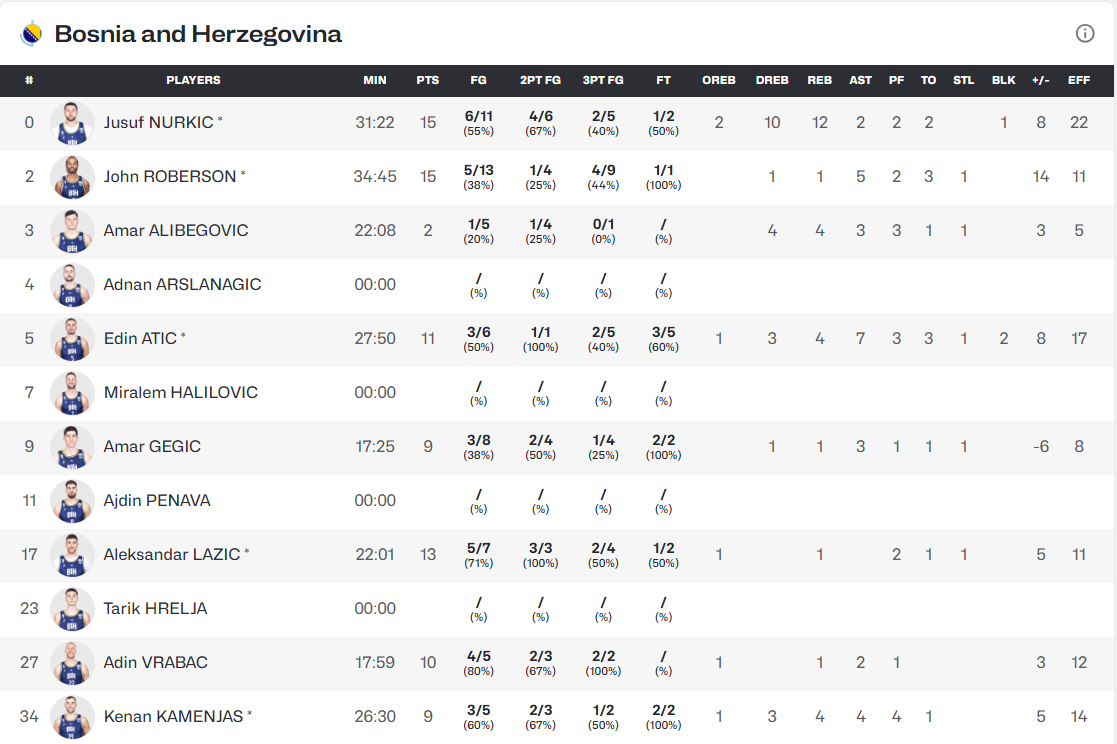
Task: Select Amar ALIBEGOVIC's player headshot
Action: tap(72, 231)
